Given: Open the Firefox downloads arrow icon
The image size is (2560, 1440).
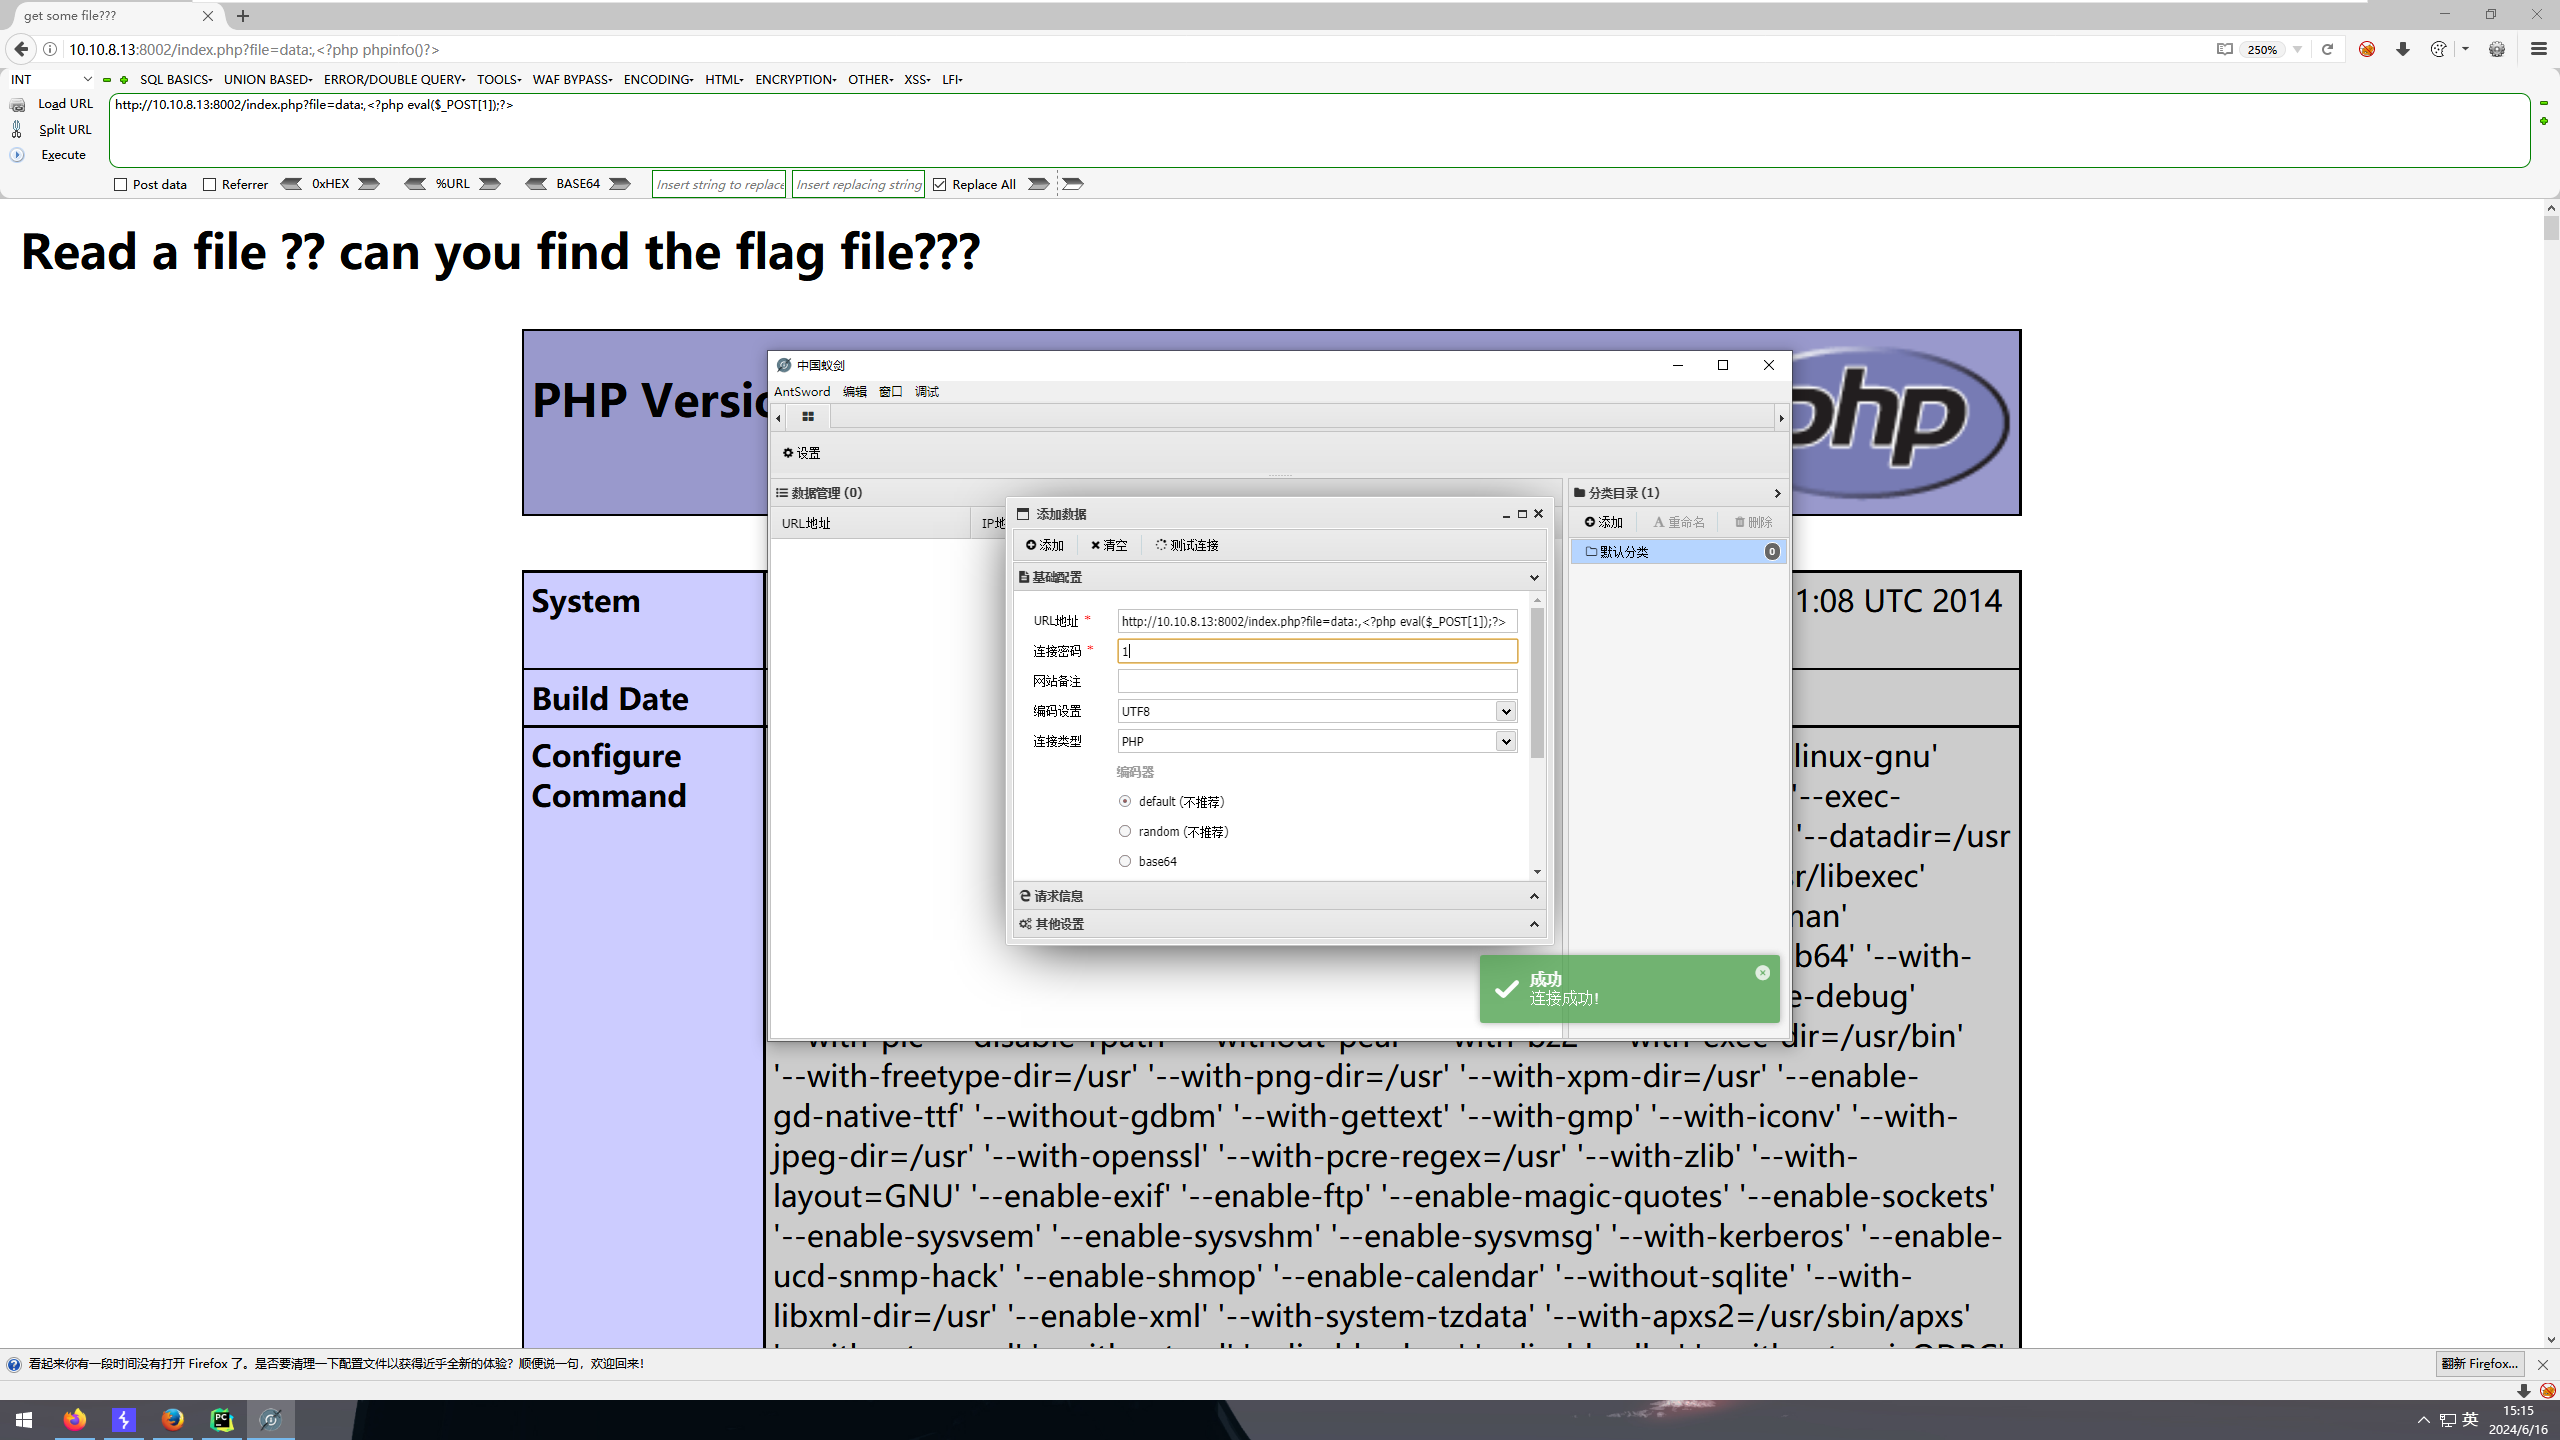Looking at the screenshot, I should point(2403,49).
